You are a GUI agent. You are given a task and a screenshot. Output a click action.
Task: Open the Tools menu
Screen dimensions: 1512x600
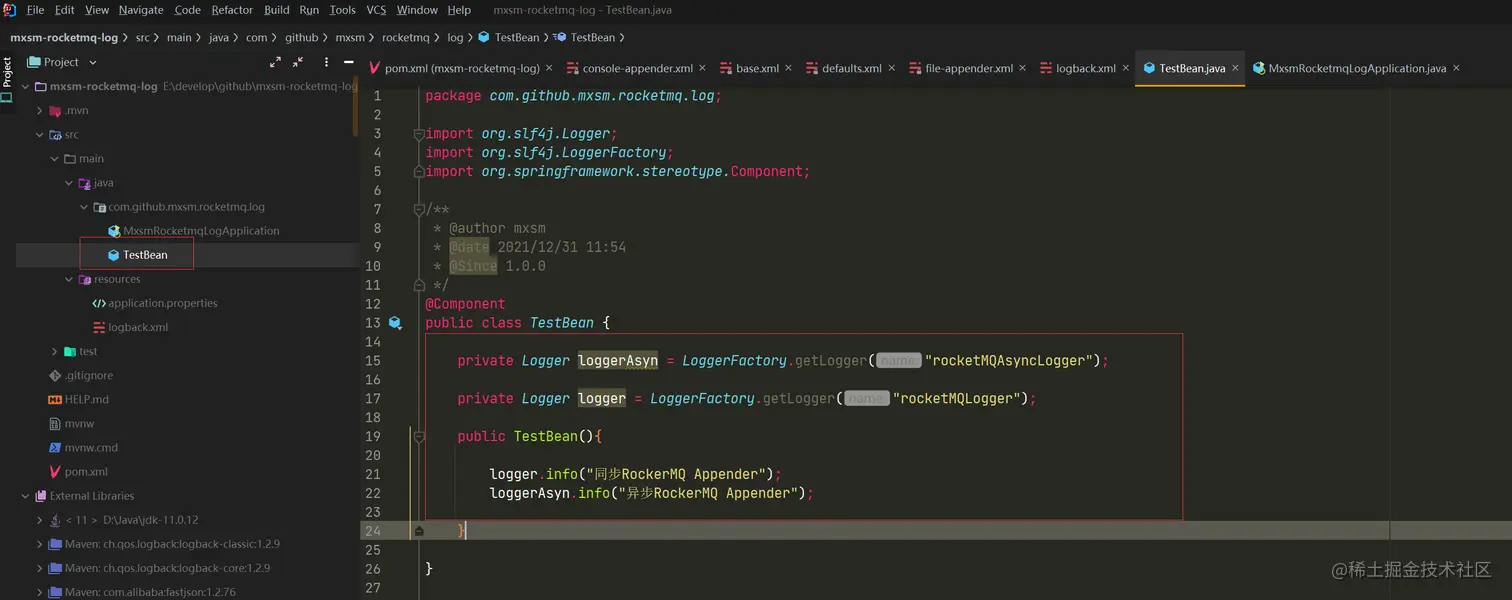pos(342,10)
